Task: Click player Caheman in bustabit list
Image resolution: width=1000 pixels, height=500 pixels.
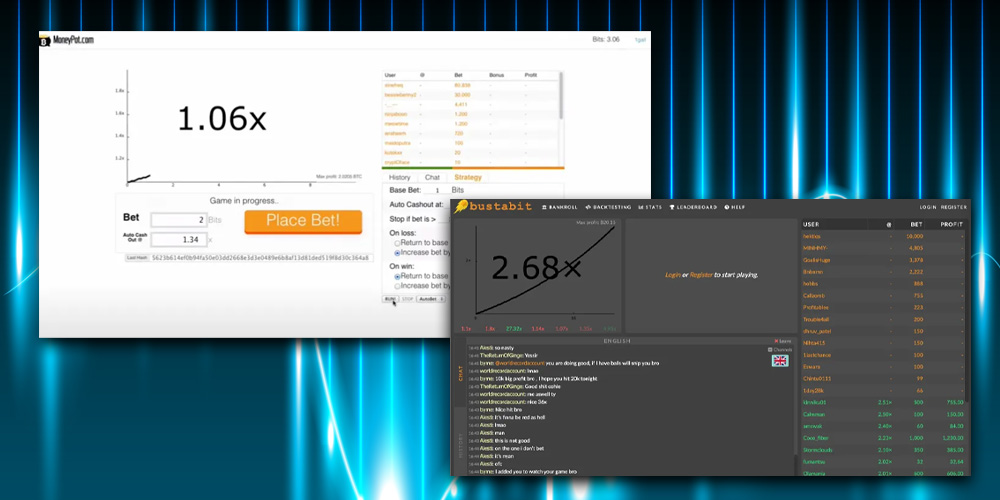Action: [813, 414]
